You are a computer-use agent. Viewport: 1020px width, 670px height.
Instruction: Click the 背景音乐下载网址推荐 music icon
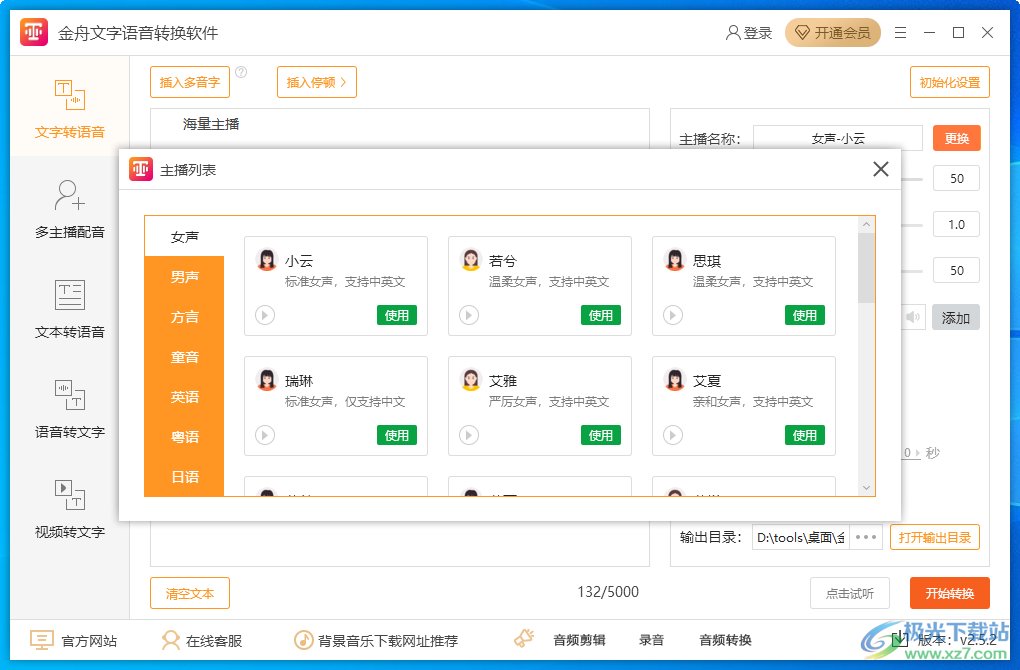(306, 639)
